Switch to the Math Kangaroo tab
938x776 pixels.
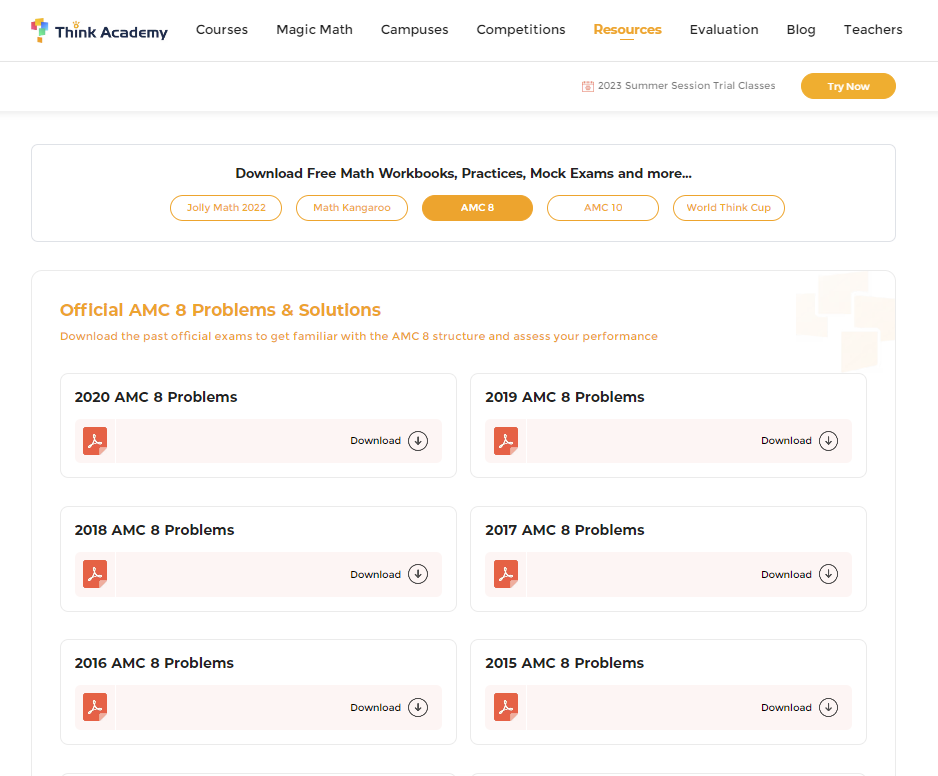(352, 208)
